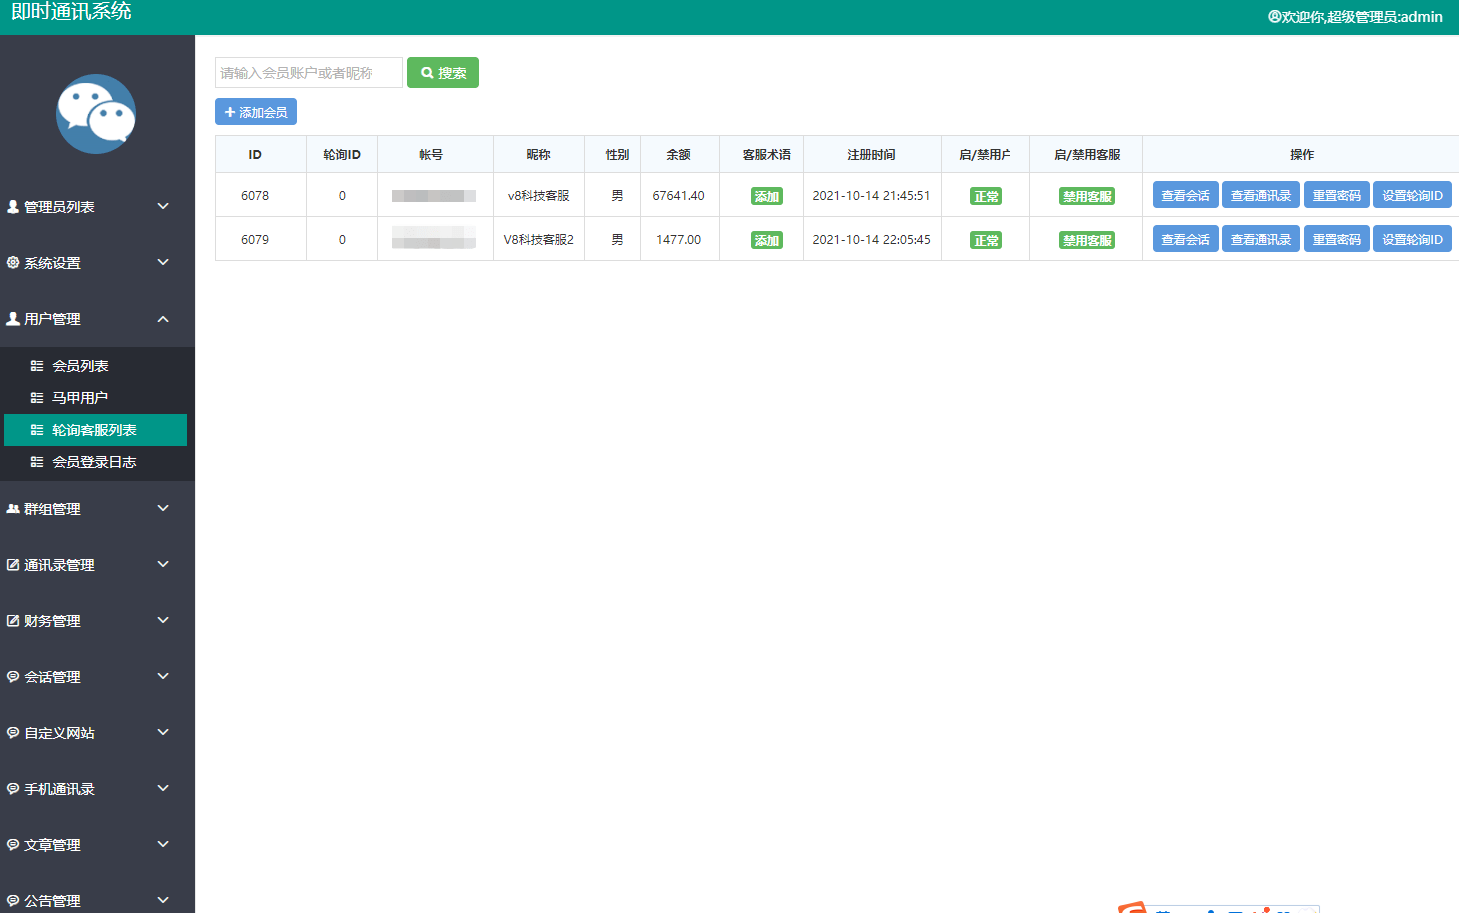This screenshot has height=913, width=1459.
Task: Click the list icon beside 轮询客服列表
Action: click(x=37, y=430)
